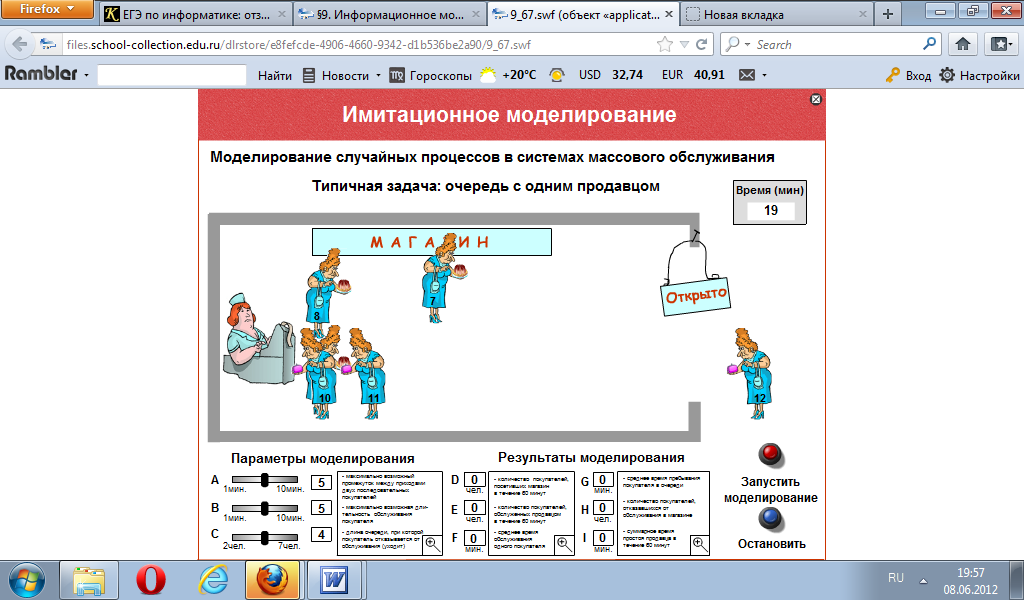This screenshot has width=1024, height=600.
Task: Open a new tab with plus button
Action: click(x=888, y=14)
